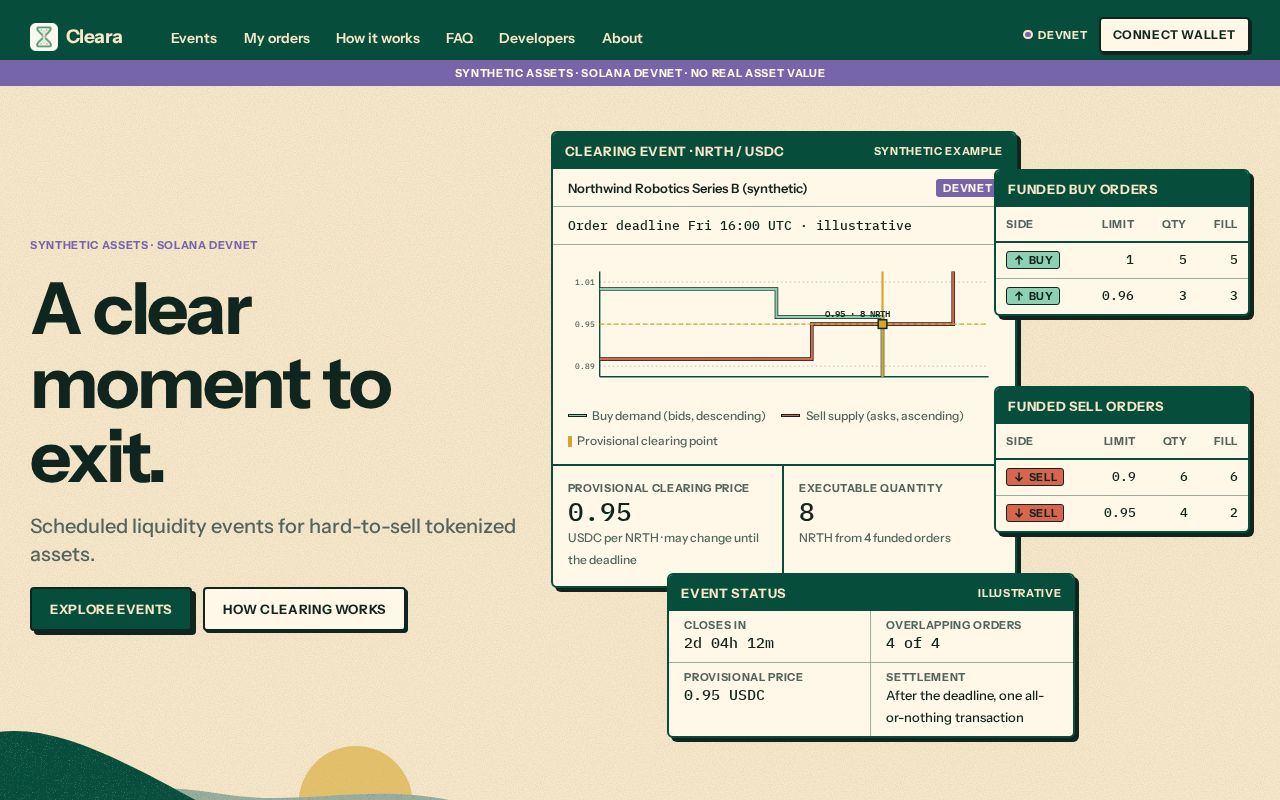Click the green buy demand legend swatch
The width and height of the screenshot is (1280, 800).
point(577,416)
